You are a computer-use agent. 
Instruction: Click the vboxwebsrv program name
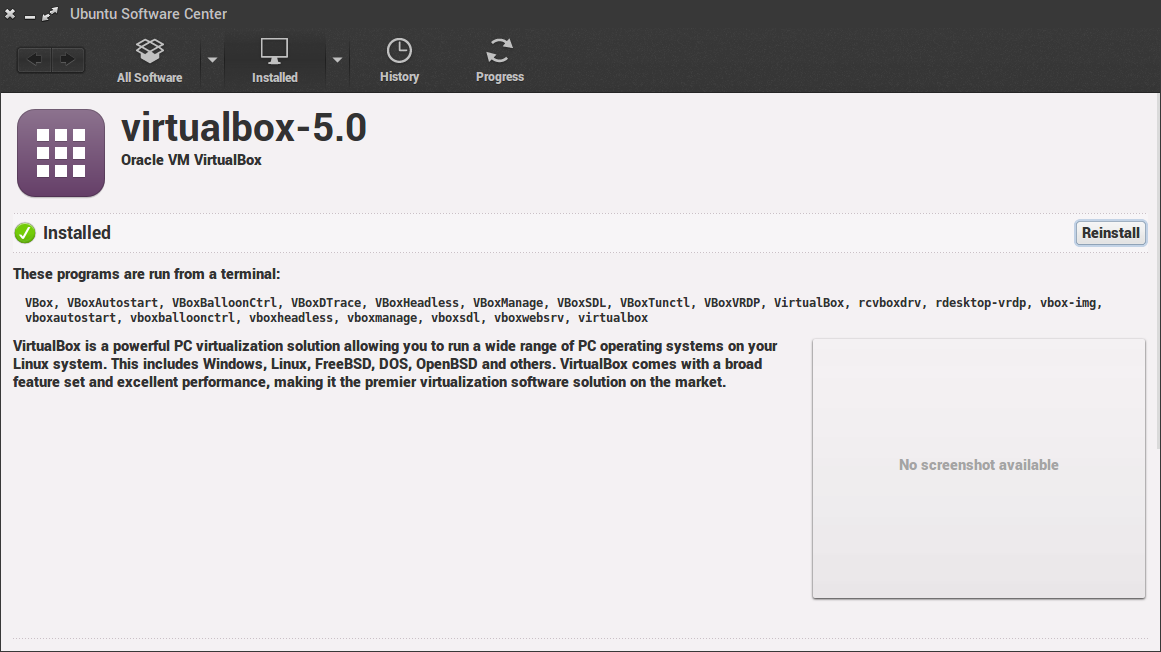[529, 317]
